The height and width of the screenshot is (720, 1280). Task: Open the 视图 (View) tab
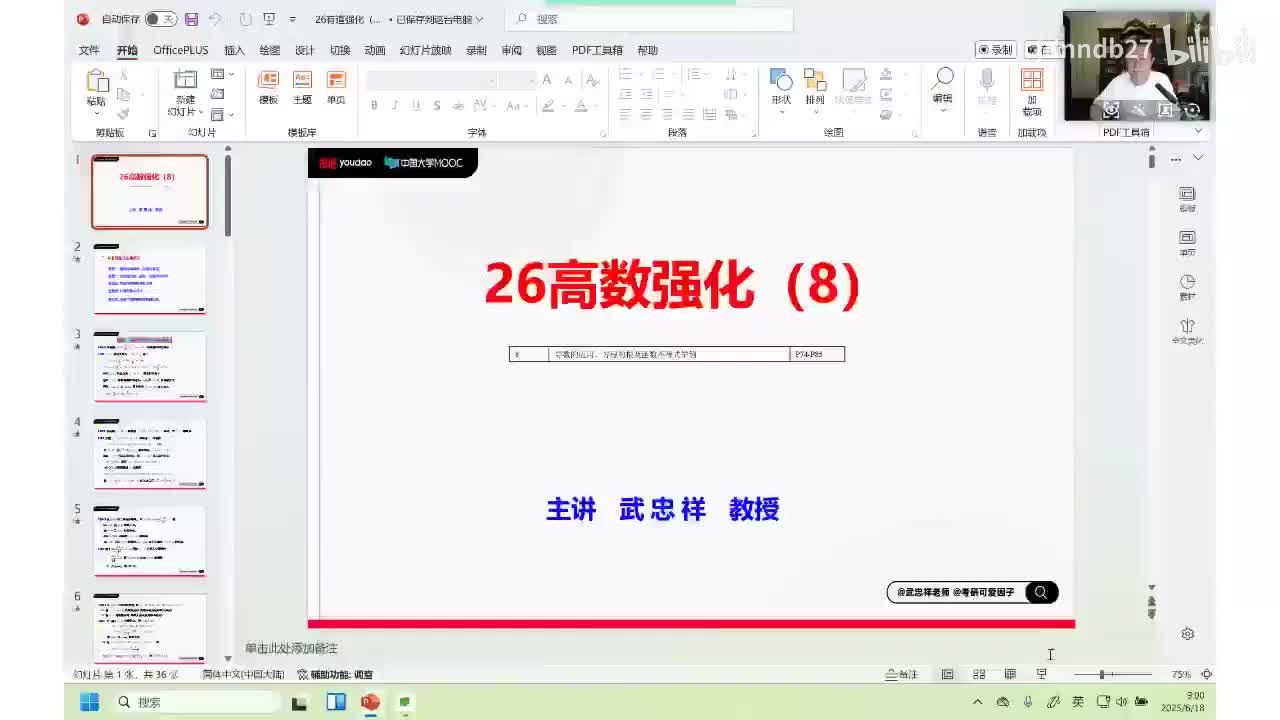[546, 50]
